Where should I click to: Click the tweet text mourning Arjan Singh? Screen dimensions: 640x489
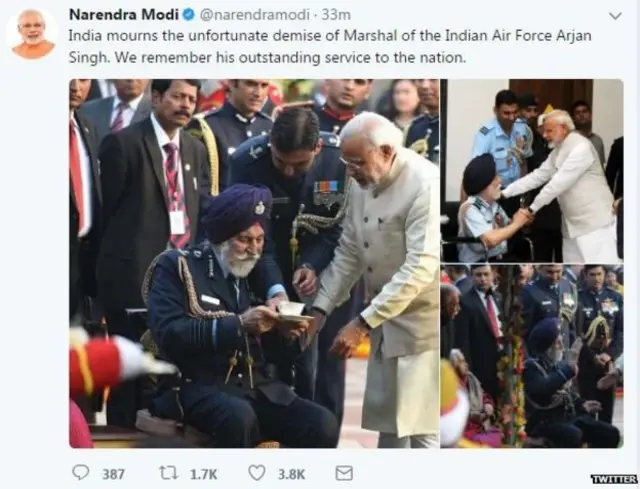coord(330,47)
